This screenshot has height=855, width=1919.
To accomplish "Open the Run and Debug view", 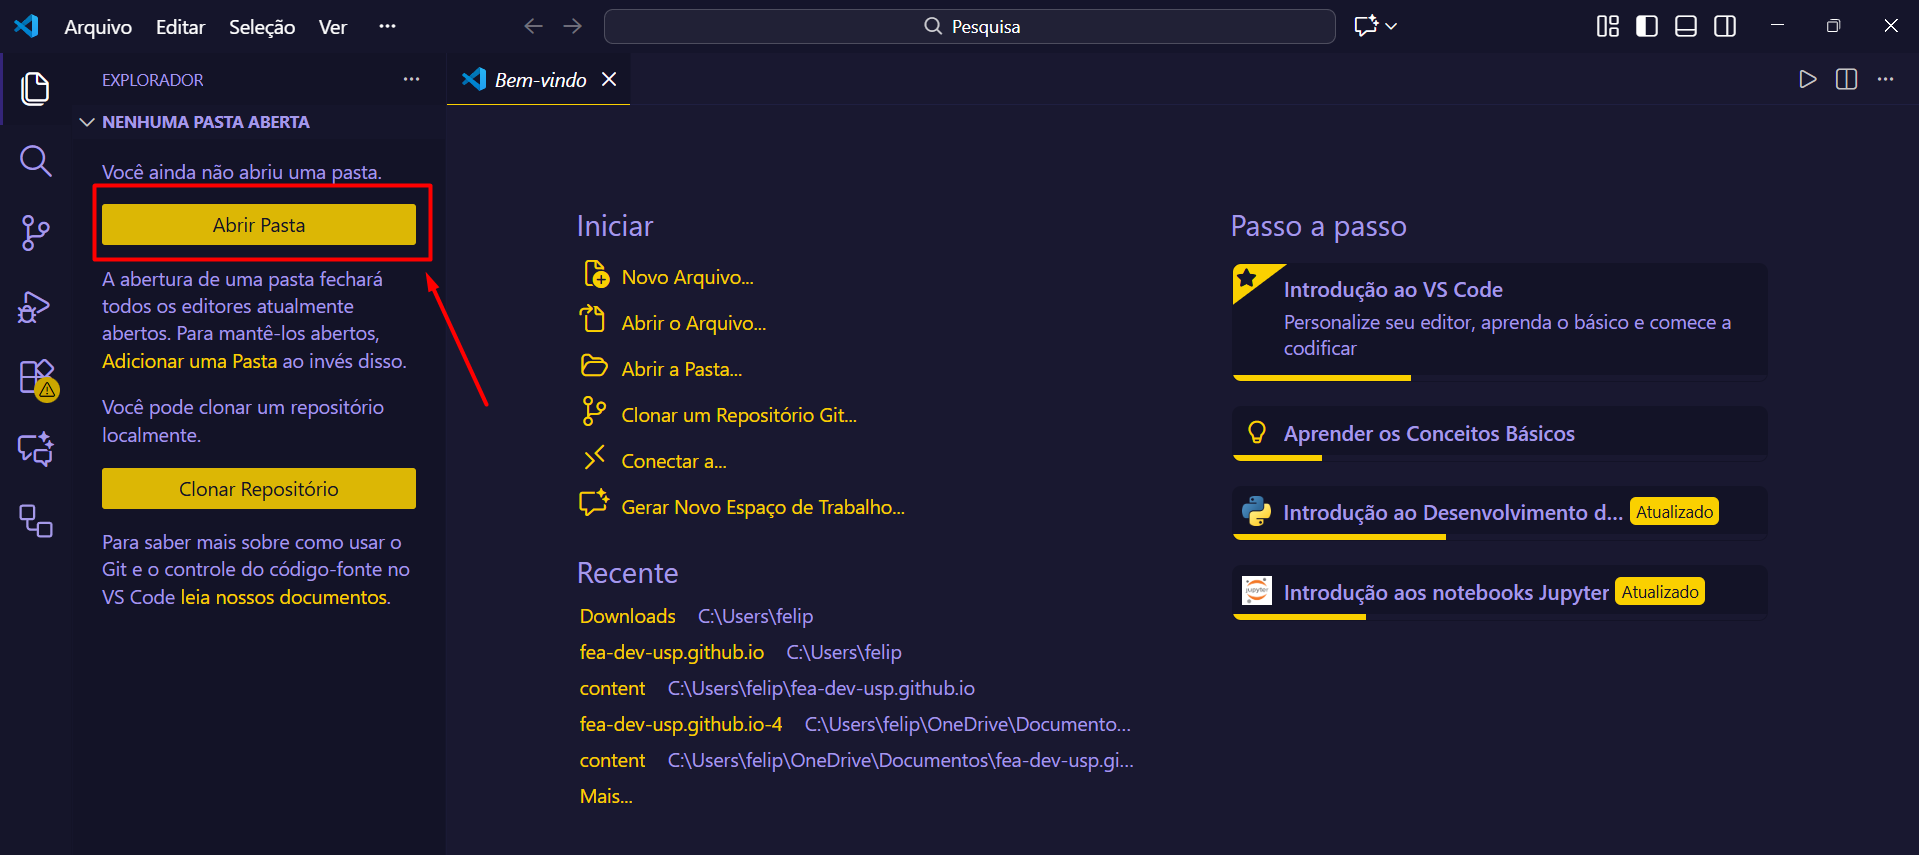I will pyautogui.click(x=36, y=306).
